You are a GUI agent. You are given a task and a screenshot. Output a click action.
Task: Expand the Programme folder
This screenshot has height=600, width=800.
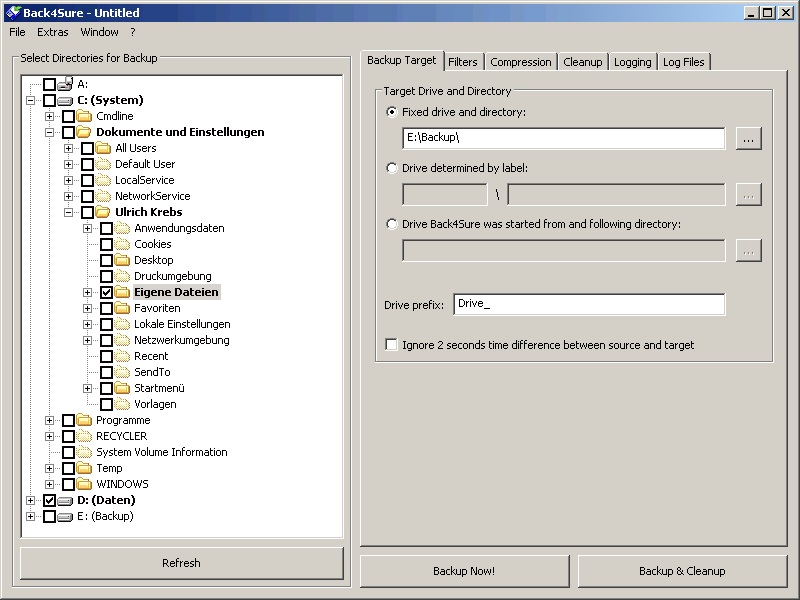click(x=50, y=419)
